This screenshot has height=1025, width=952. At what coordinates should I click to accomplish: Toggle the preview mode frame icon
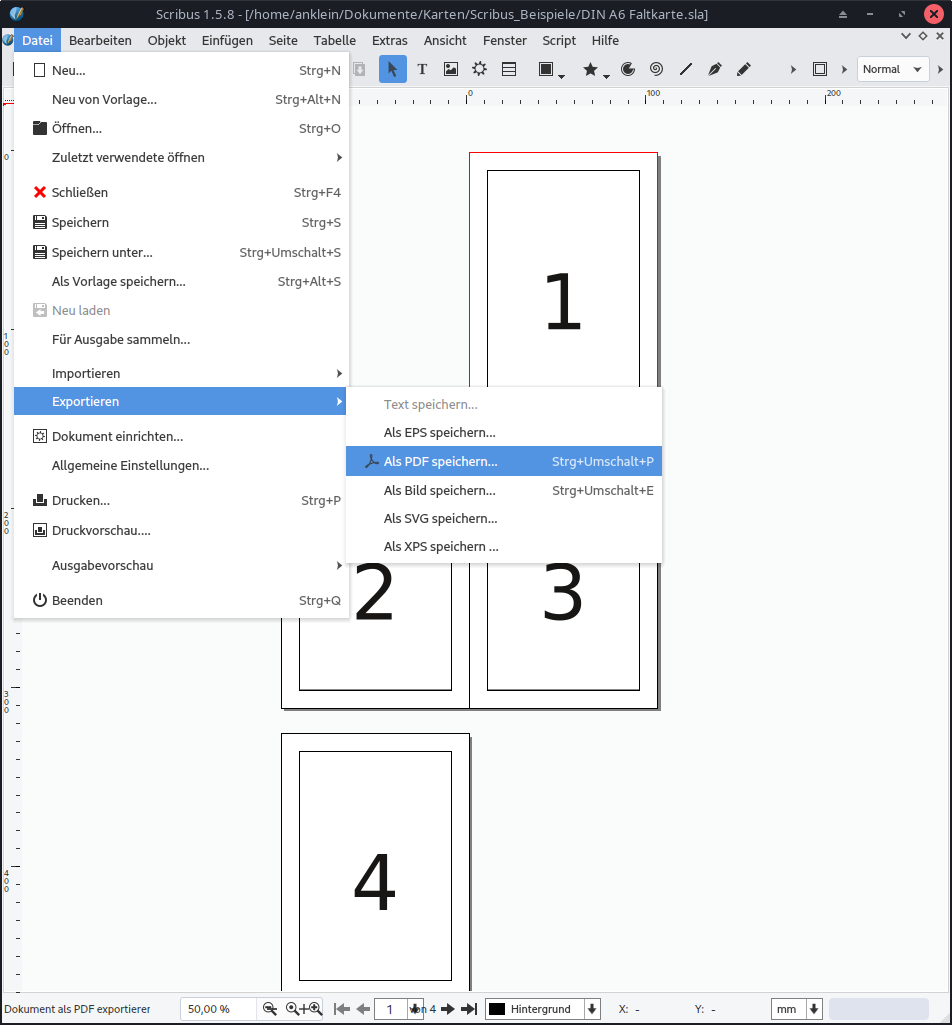click(820, 69)
